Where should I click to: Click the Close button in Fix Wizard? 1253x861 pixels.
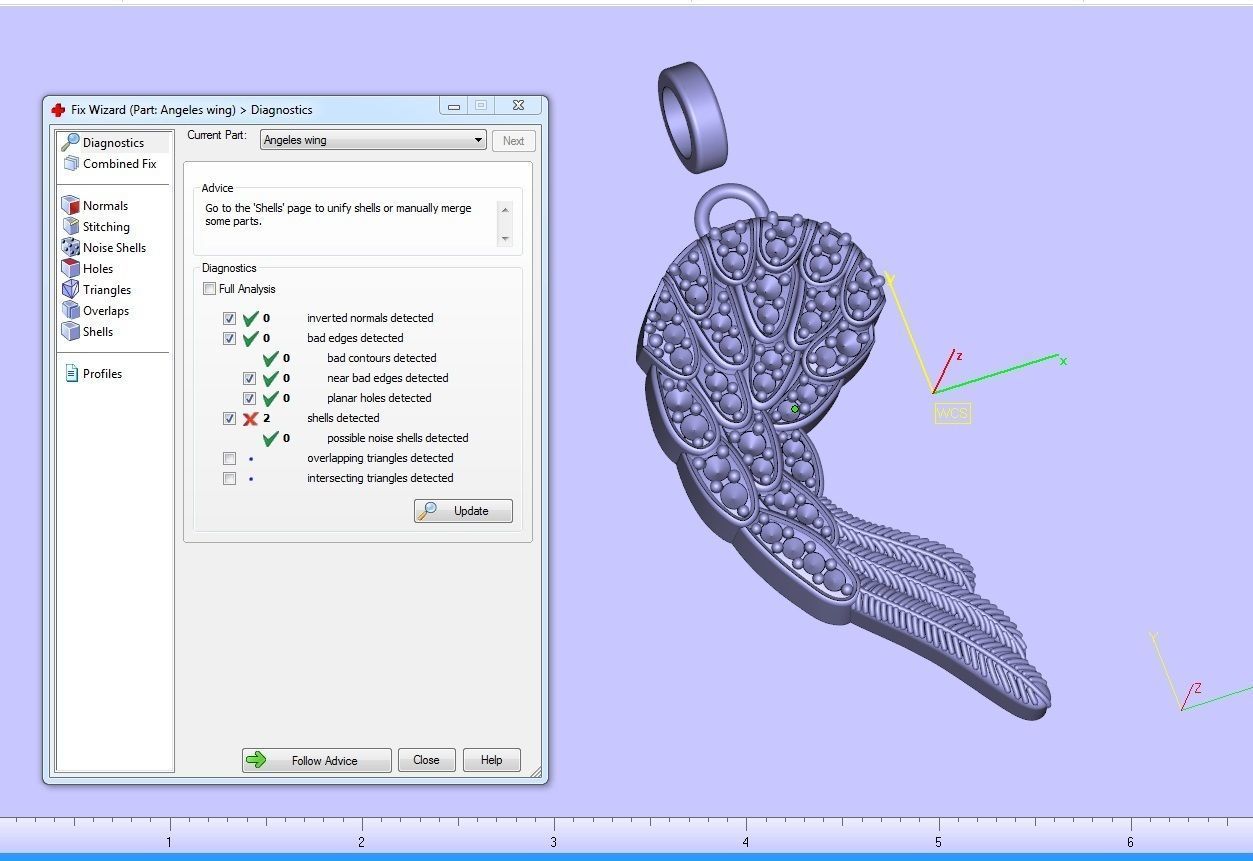pos(427,760)
